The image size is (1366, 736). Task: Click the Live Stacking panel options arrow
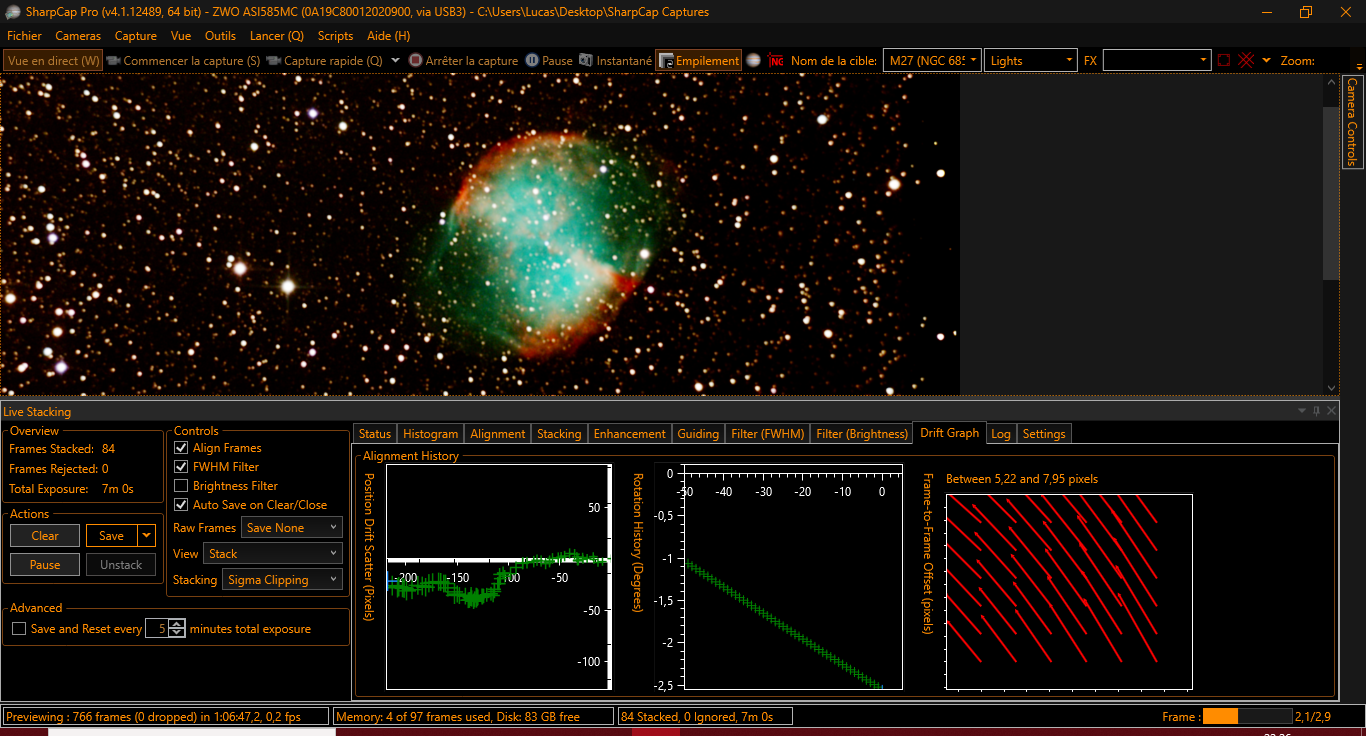1302,411
